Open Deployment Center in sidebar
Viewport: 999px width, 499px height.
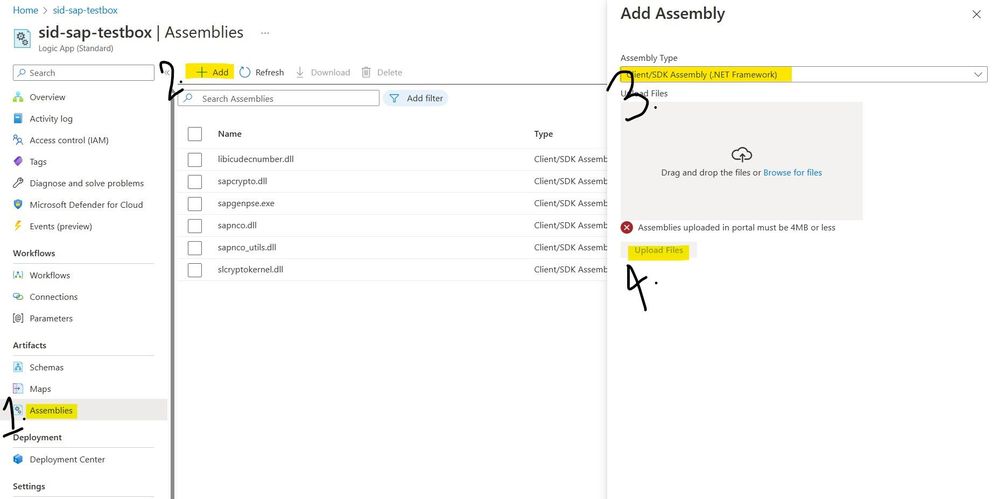(x=68, y=459)
